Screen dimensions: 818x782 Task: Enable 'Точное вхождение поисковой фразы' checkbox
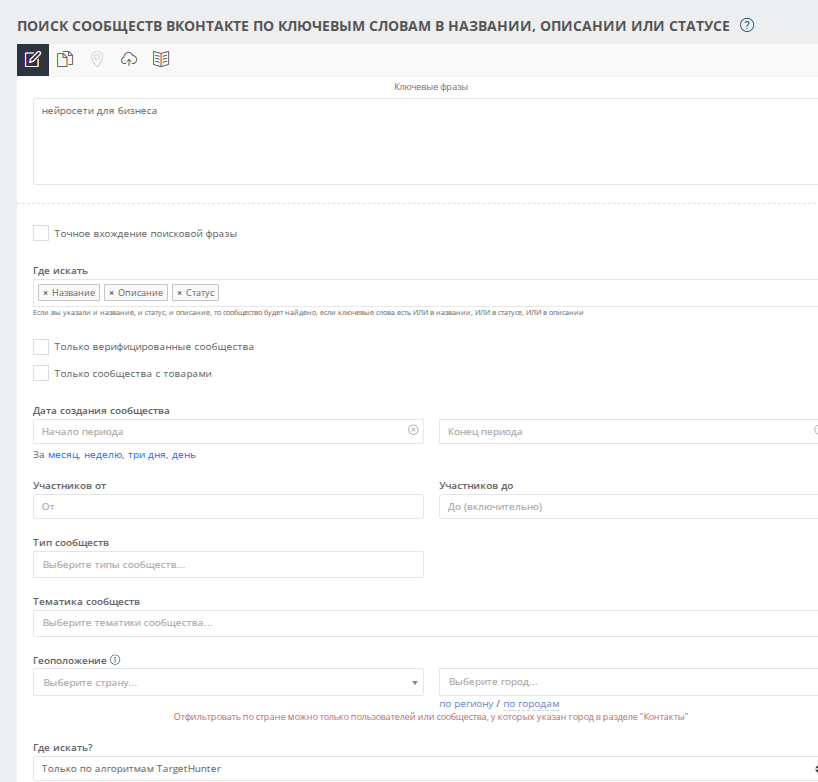click(41, 233)
